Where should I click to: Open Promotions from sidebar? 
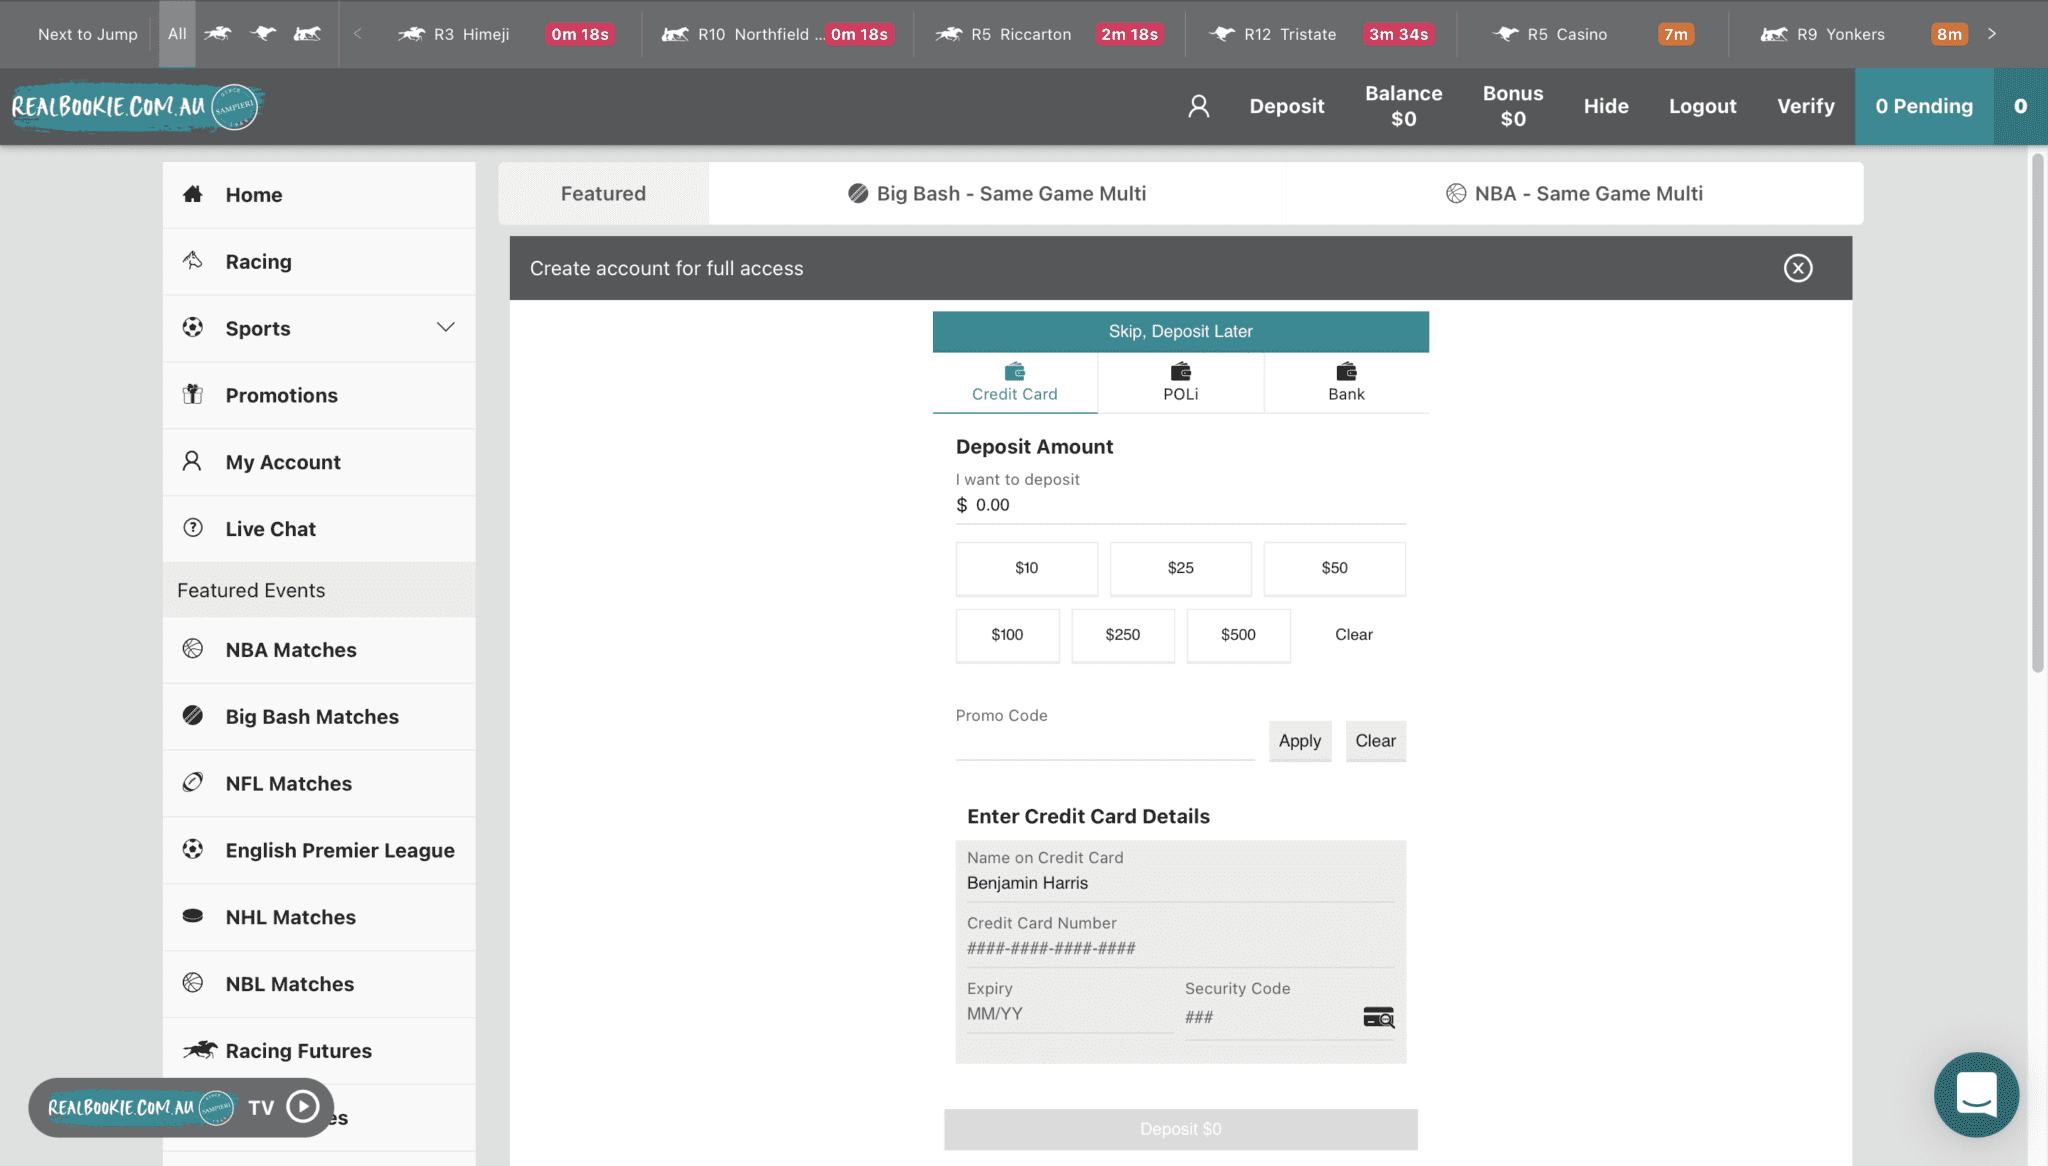[319, 395]
